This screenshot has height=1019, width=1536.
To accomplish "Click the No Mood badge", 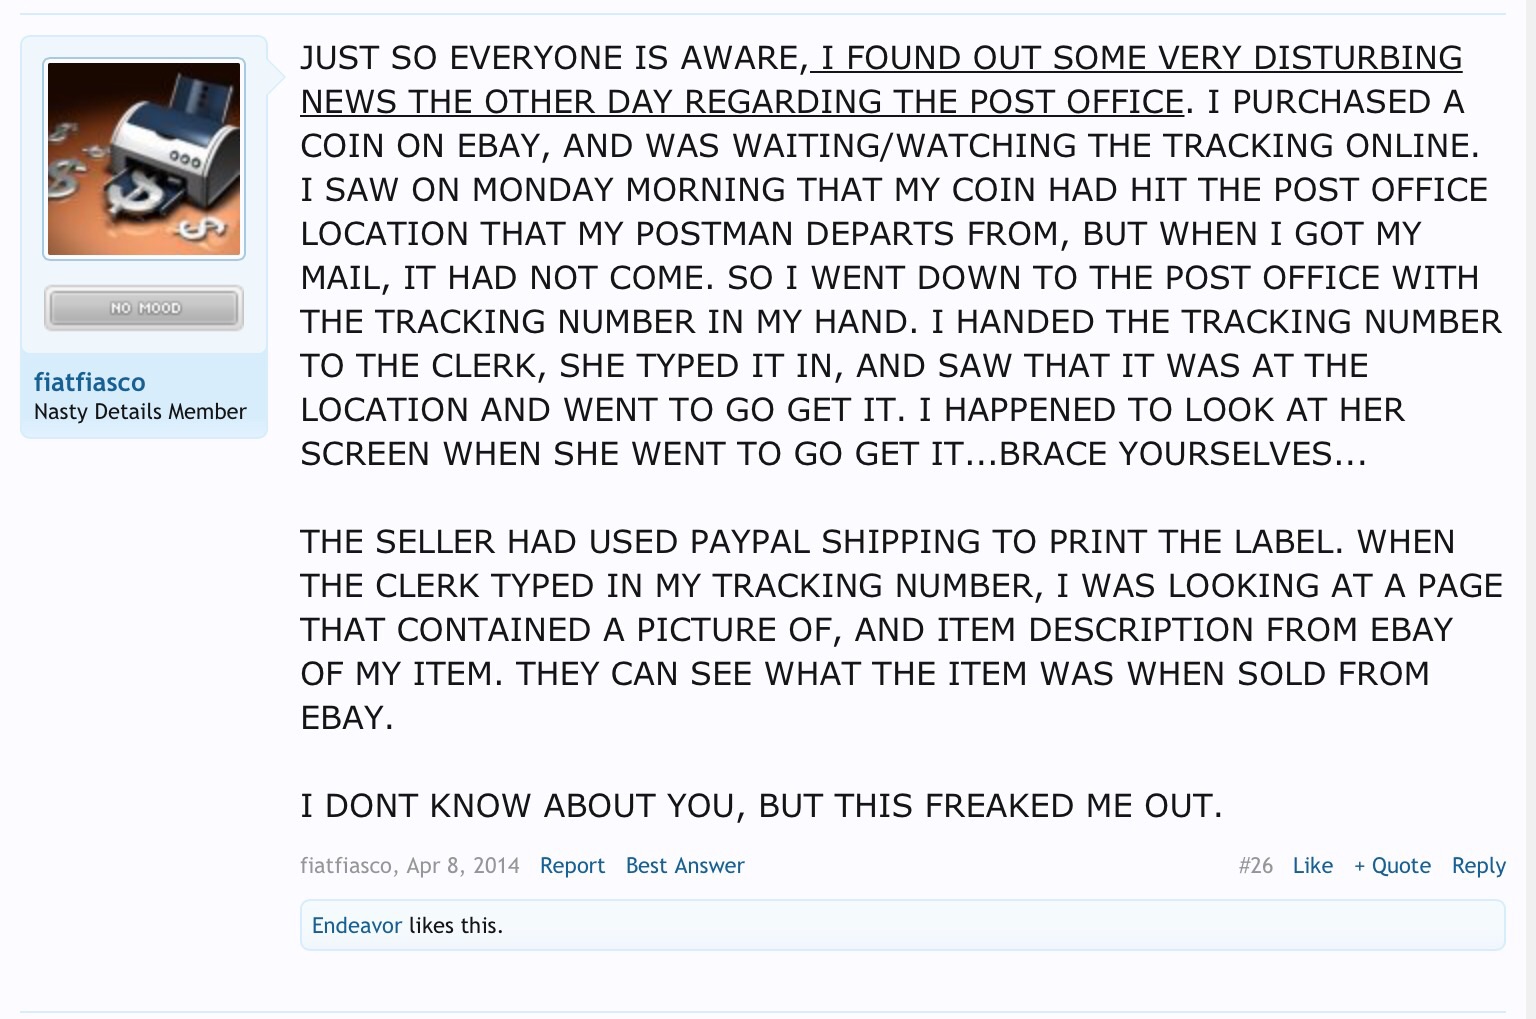I will click(144, 308).
